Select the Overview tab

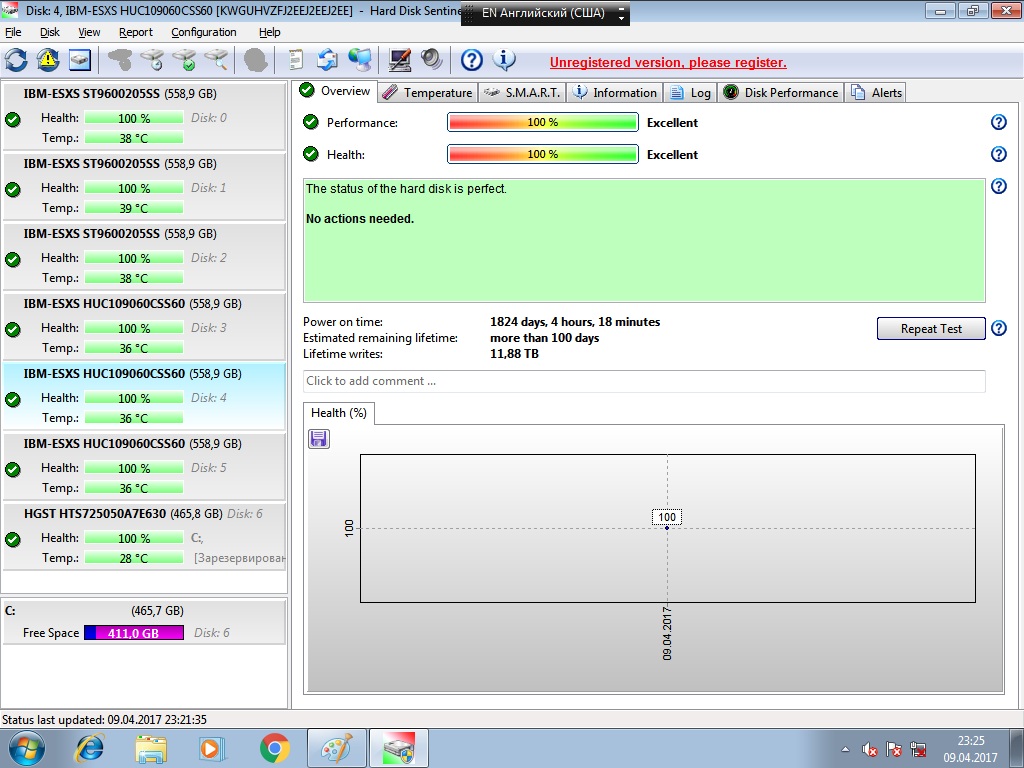click(335, 91)
